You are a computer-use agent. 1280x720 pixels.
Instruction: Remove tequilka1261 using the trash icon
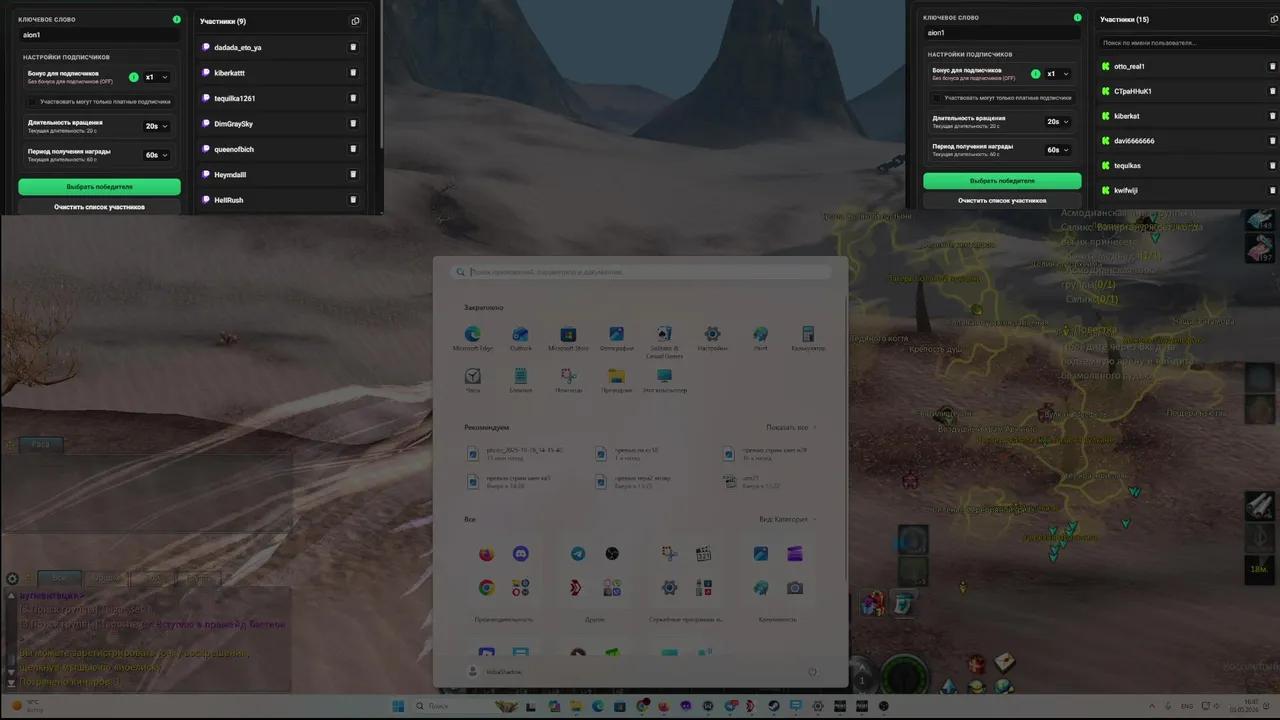[x=353, y=98]
